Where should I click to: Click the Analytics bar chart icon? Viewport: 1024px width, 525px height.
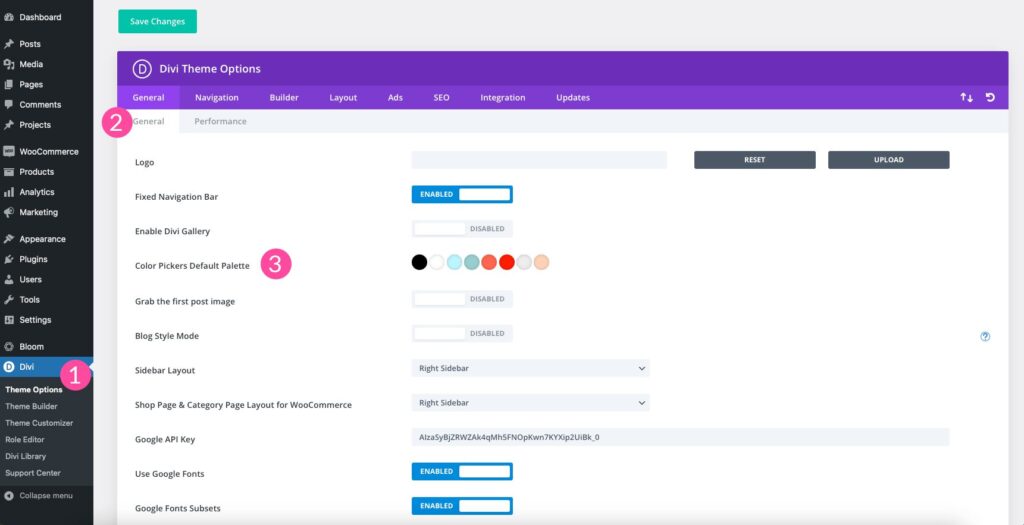point(8,192)
